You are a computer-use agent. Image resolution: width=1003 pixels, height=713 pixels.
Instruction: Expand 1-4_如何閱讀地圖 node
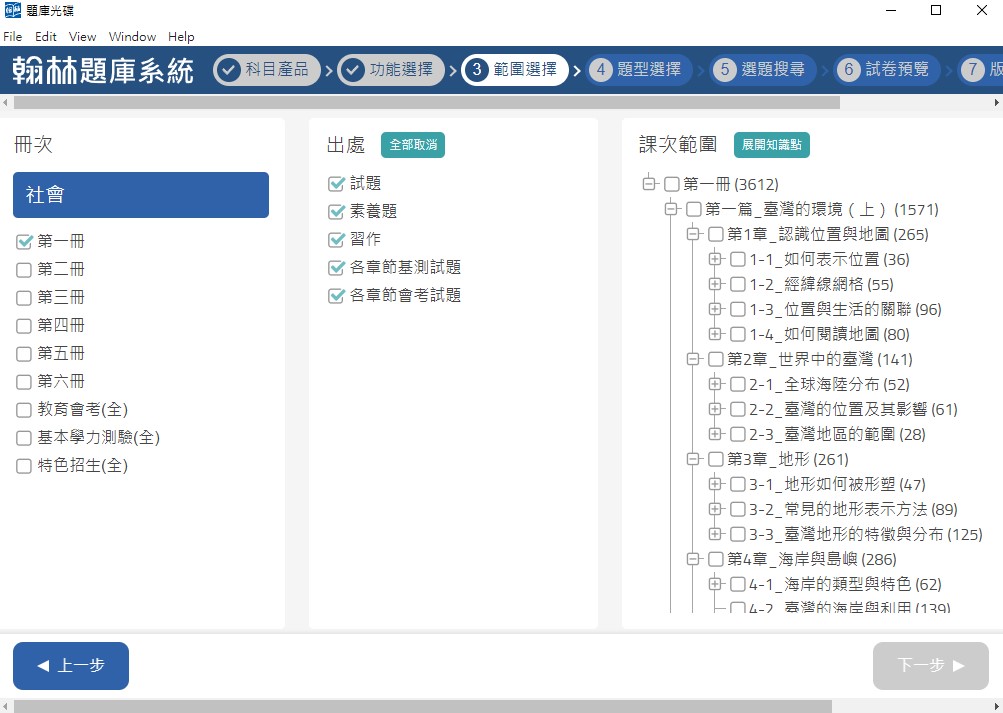pos(715,334)
